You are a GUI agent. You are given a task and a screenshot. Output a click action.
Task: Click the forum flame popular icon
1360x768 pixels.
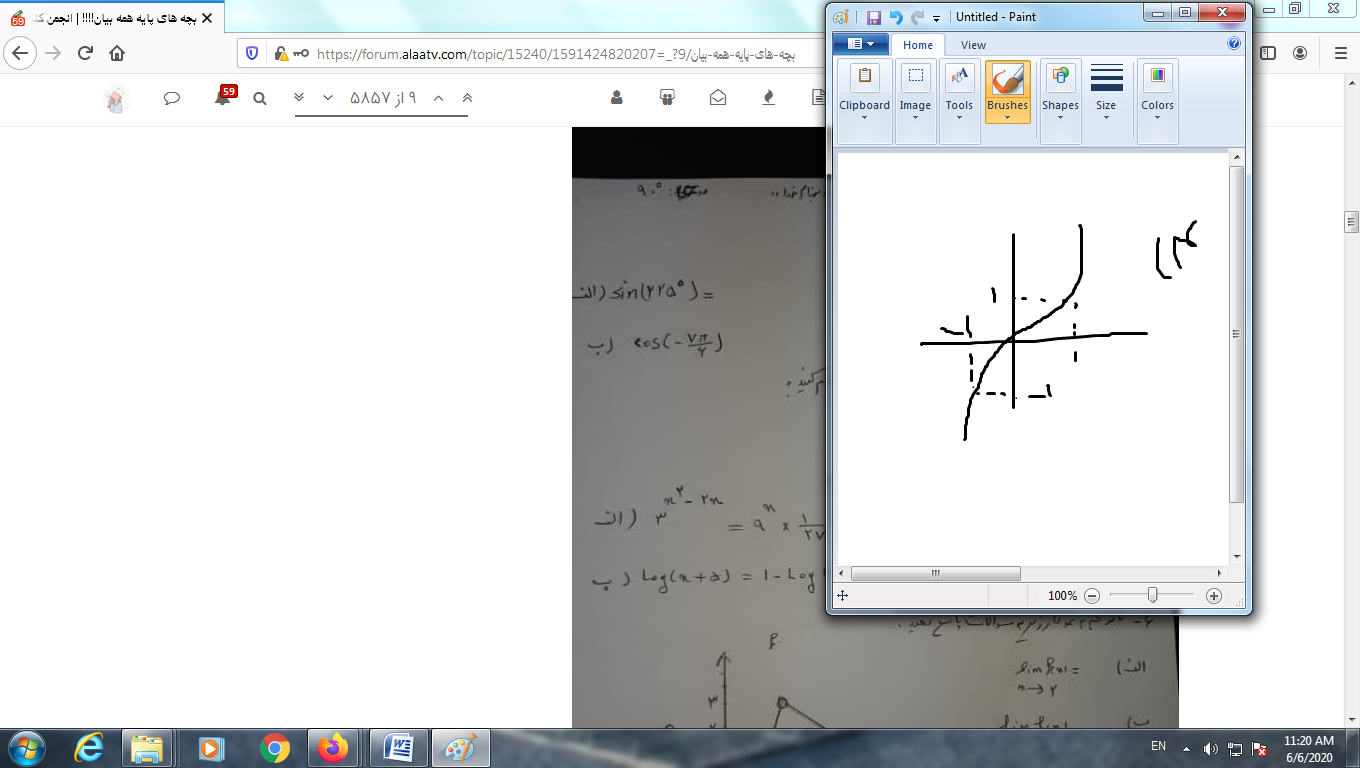[x=768, y=98]
